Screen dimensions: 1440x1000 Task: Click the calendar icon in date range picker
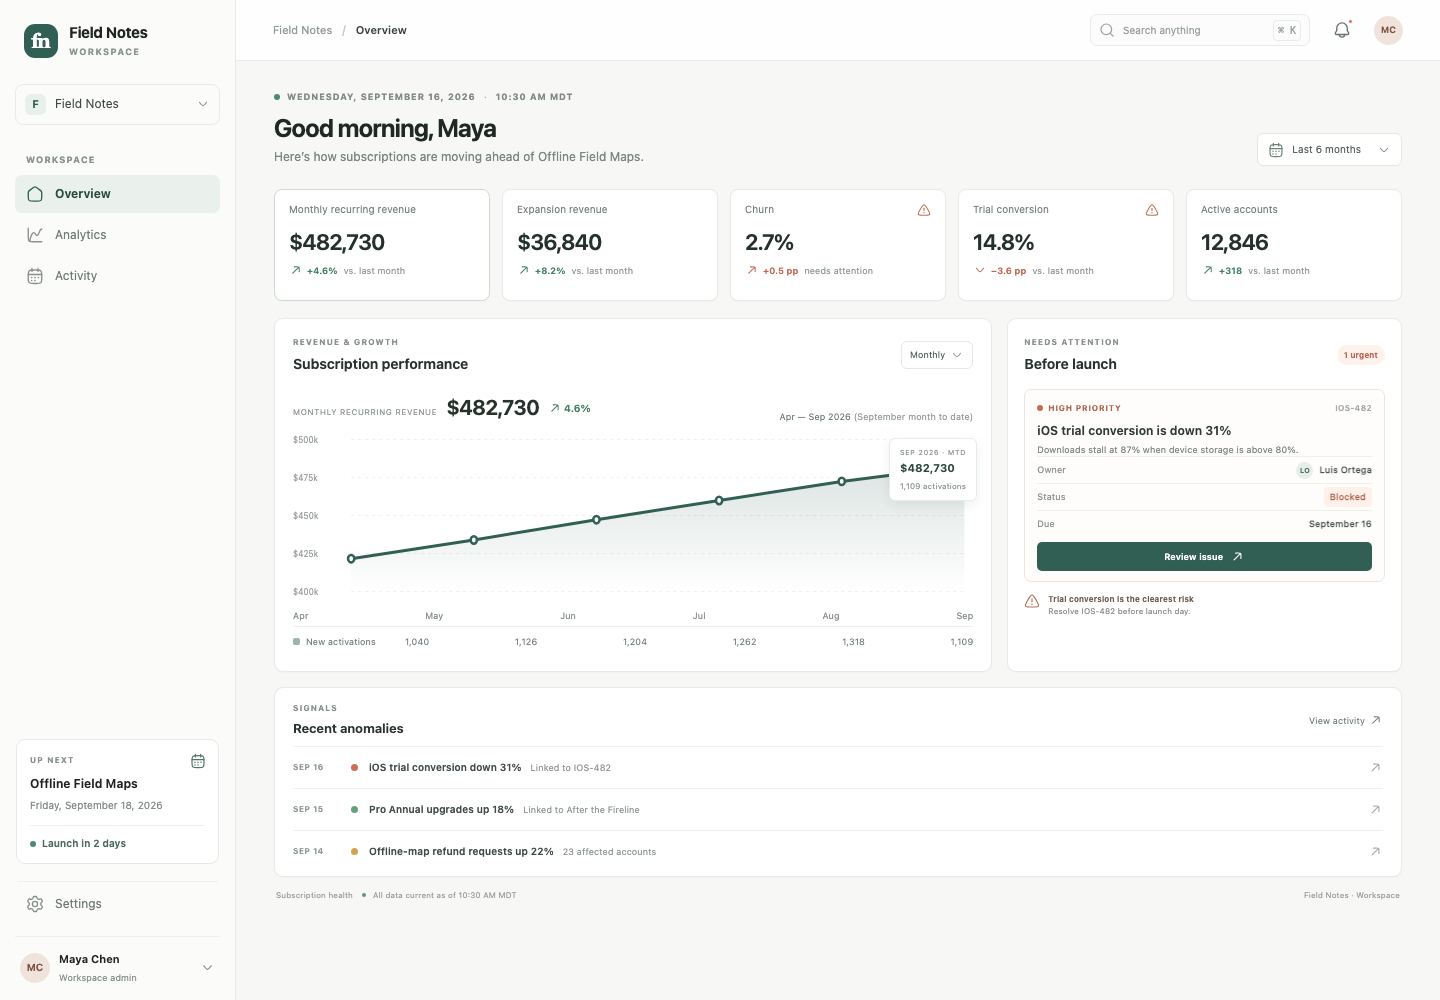pos(1276,150)
